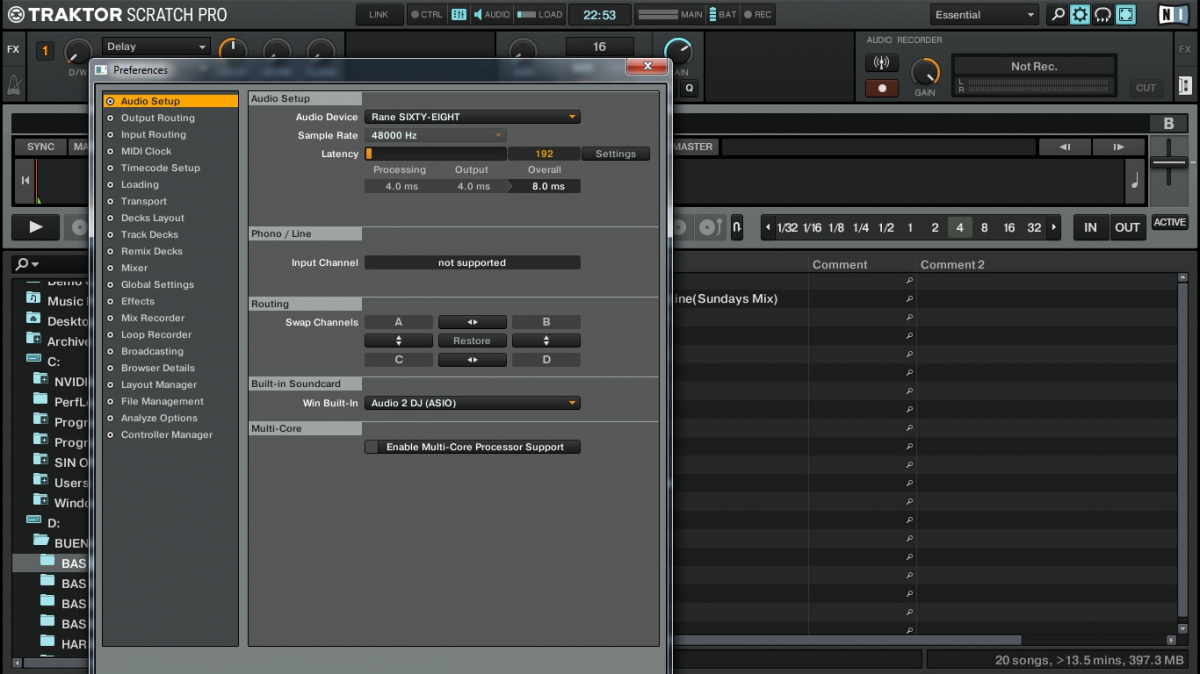Adjust the Latency slider bar

pyautogui.click(x=436, y=154)
